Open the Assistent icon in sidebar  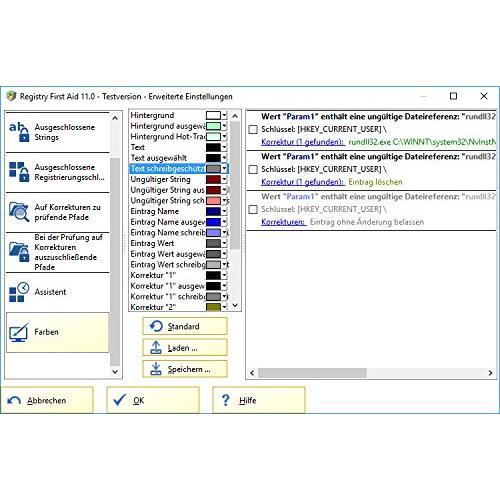pos(19,292)
